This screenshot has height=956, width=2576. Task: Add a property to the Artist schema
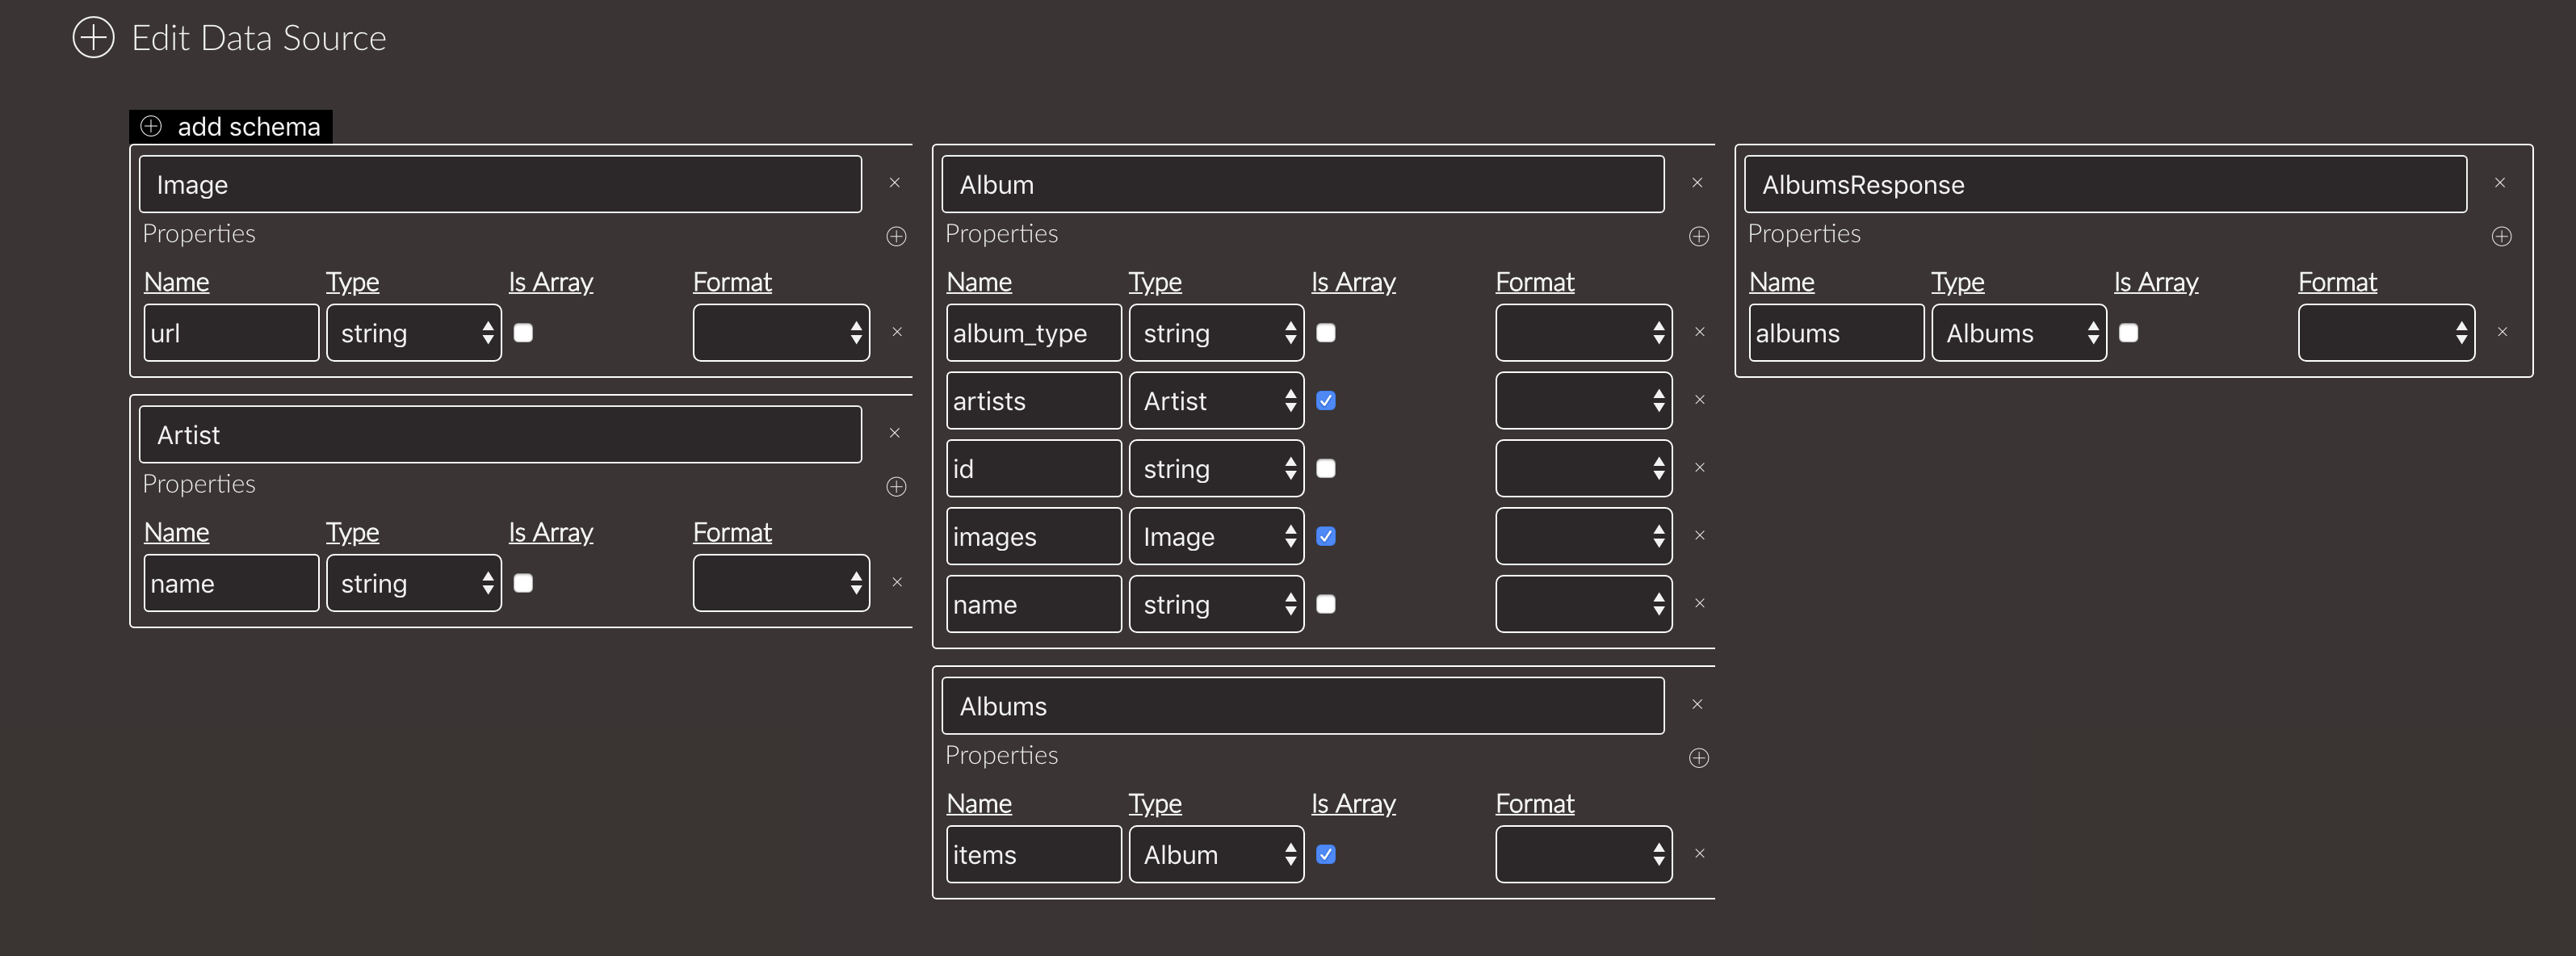coord(897,486)
